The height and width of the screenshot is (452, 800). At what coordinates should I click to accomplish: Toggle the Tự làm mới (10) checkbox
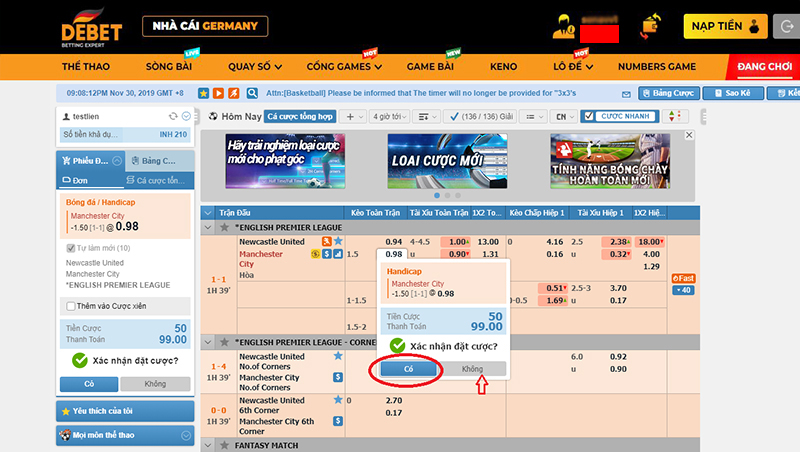click(x=71, y=248)
